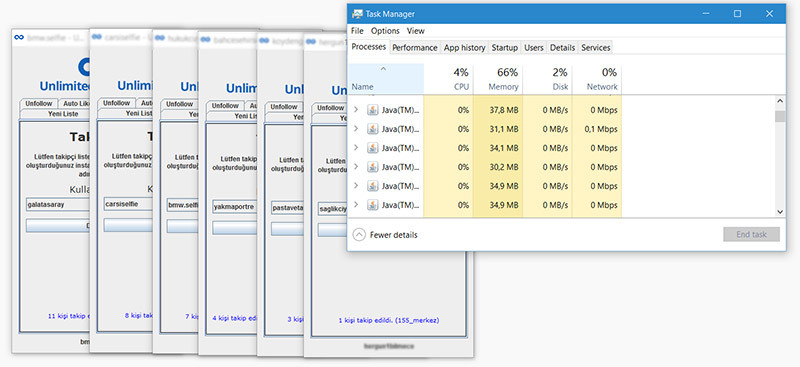
Task: Click the button below the galatasaray field
Action: (x=58, y=226)
